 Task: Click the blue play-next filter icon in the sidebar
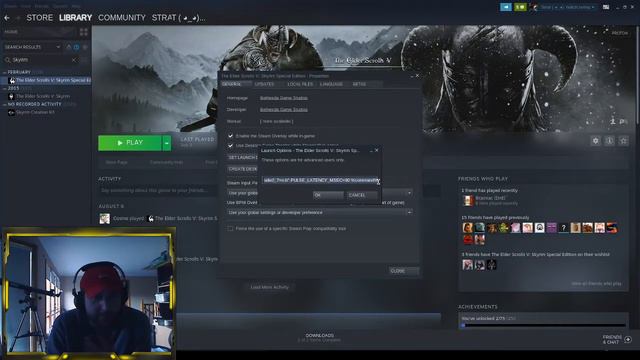click(x=76, y=47)
